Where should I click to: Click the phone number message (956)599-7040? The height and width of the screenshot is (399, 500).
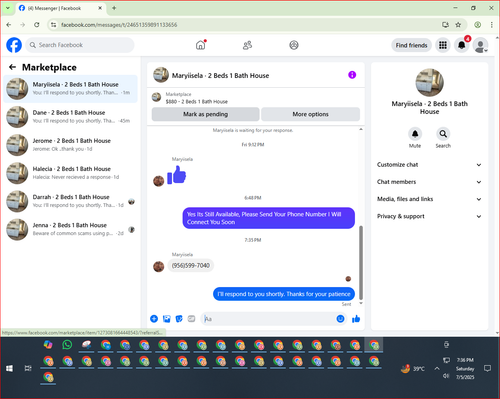(191, 266)
